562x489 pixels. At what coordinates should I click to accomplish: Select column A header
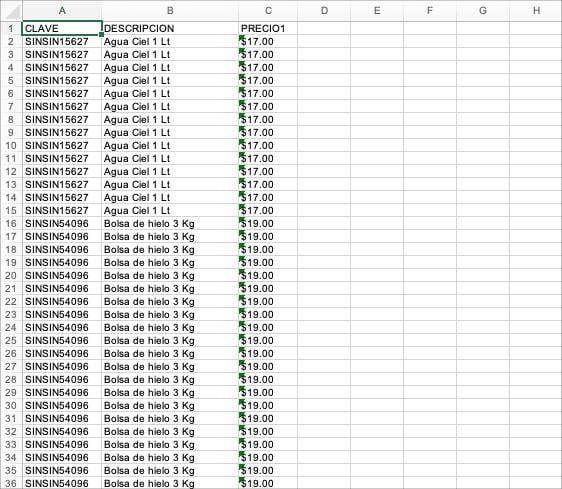pos(62,10)
